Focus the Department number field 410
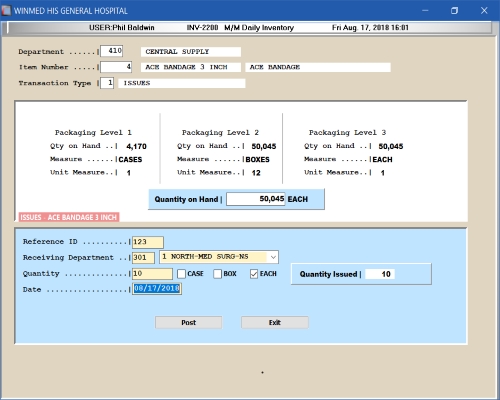Image resolution: width=500 pixels, height=400 pixels. [112, 51]
